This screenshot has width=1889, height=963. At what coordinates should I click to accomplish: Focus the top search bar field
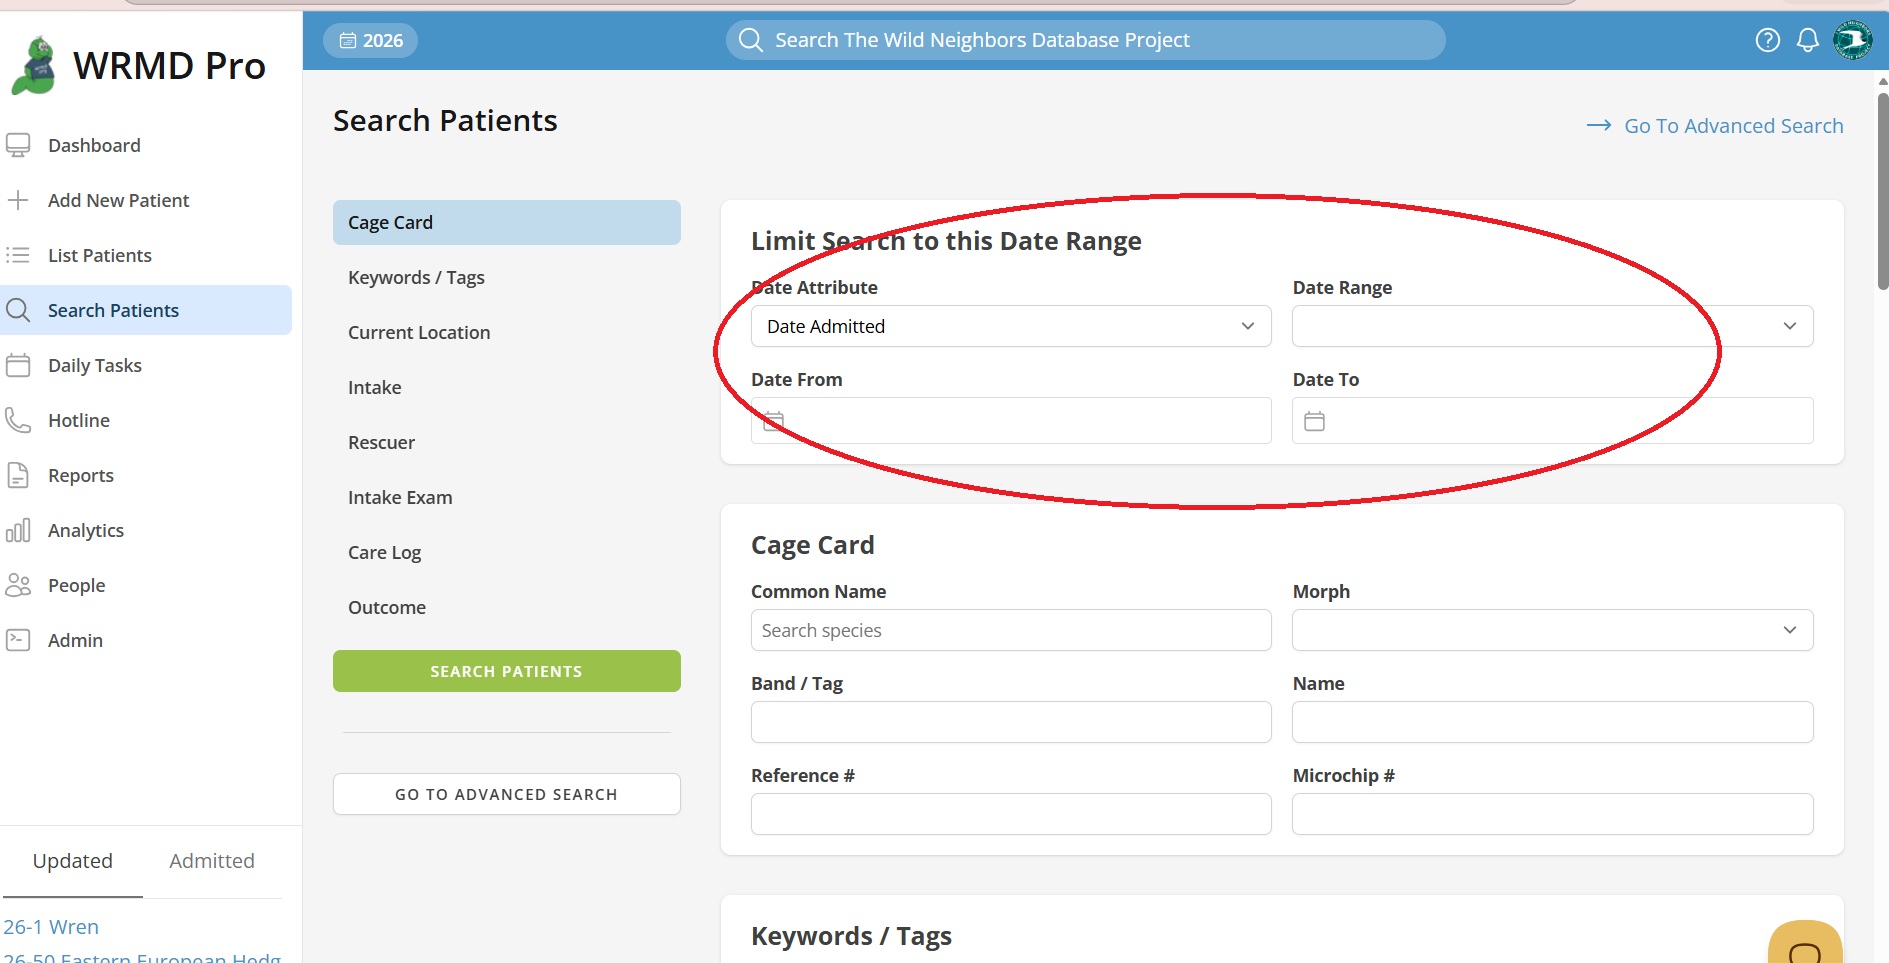coord(1085,40)
